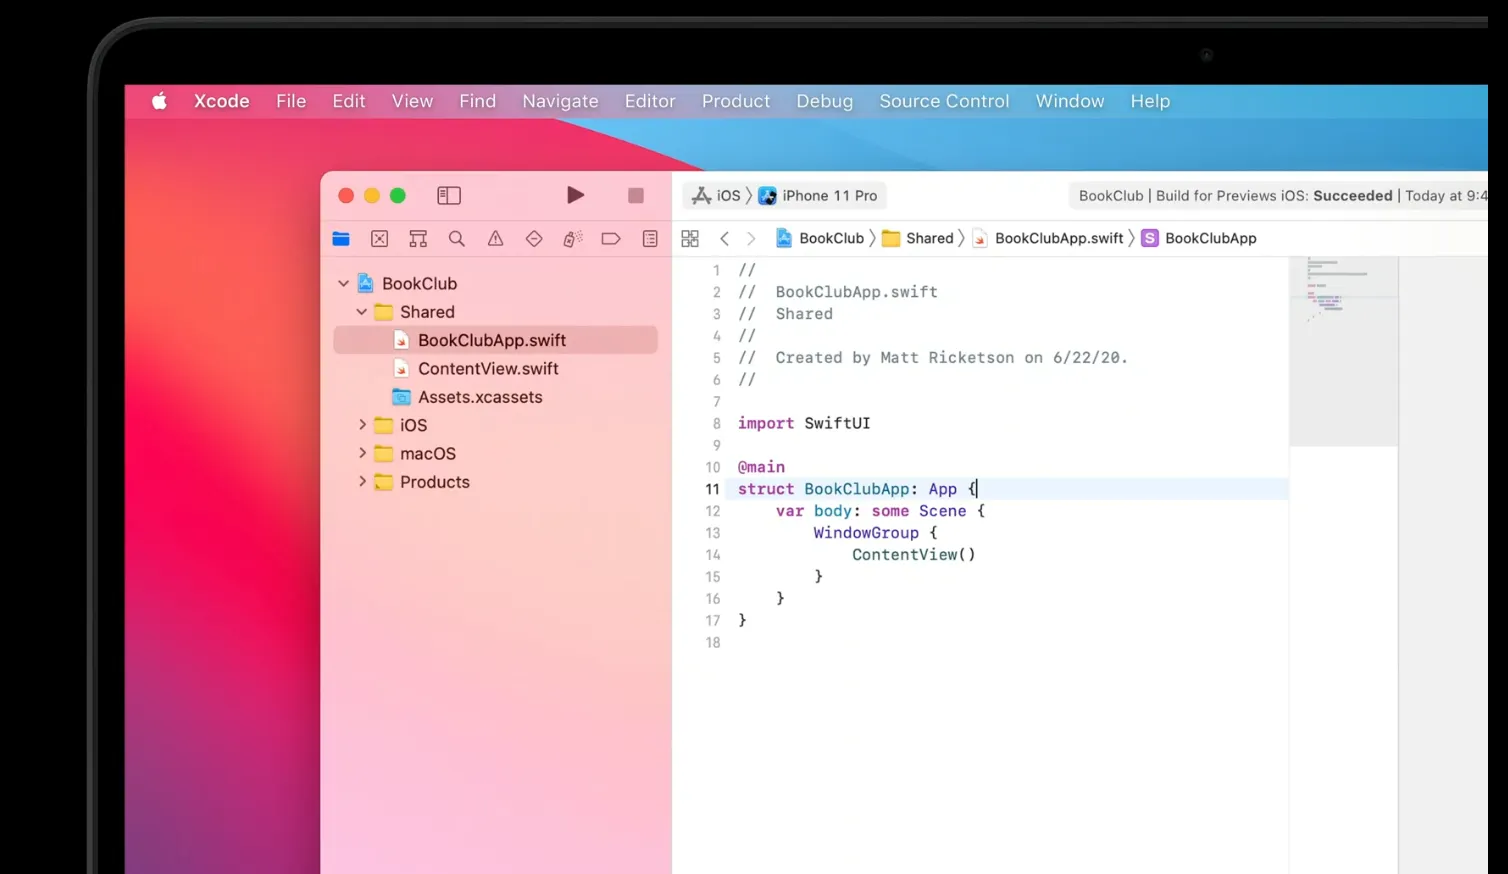Open the Find menu
Viewport: 1508px width, 874px height.
click(x=478, y=101)
